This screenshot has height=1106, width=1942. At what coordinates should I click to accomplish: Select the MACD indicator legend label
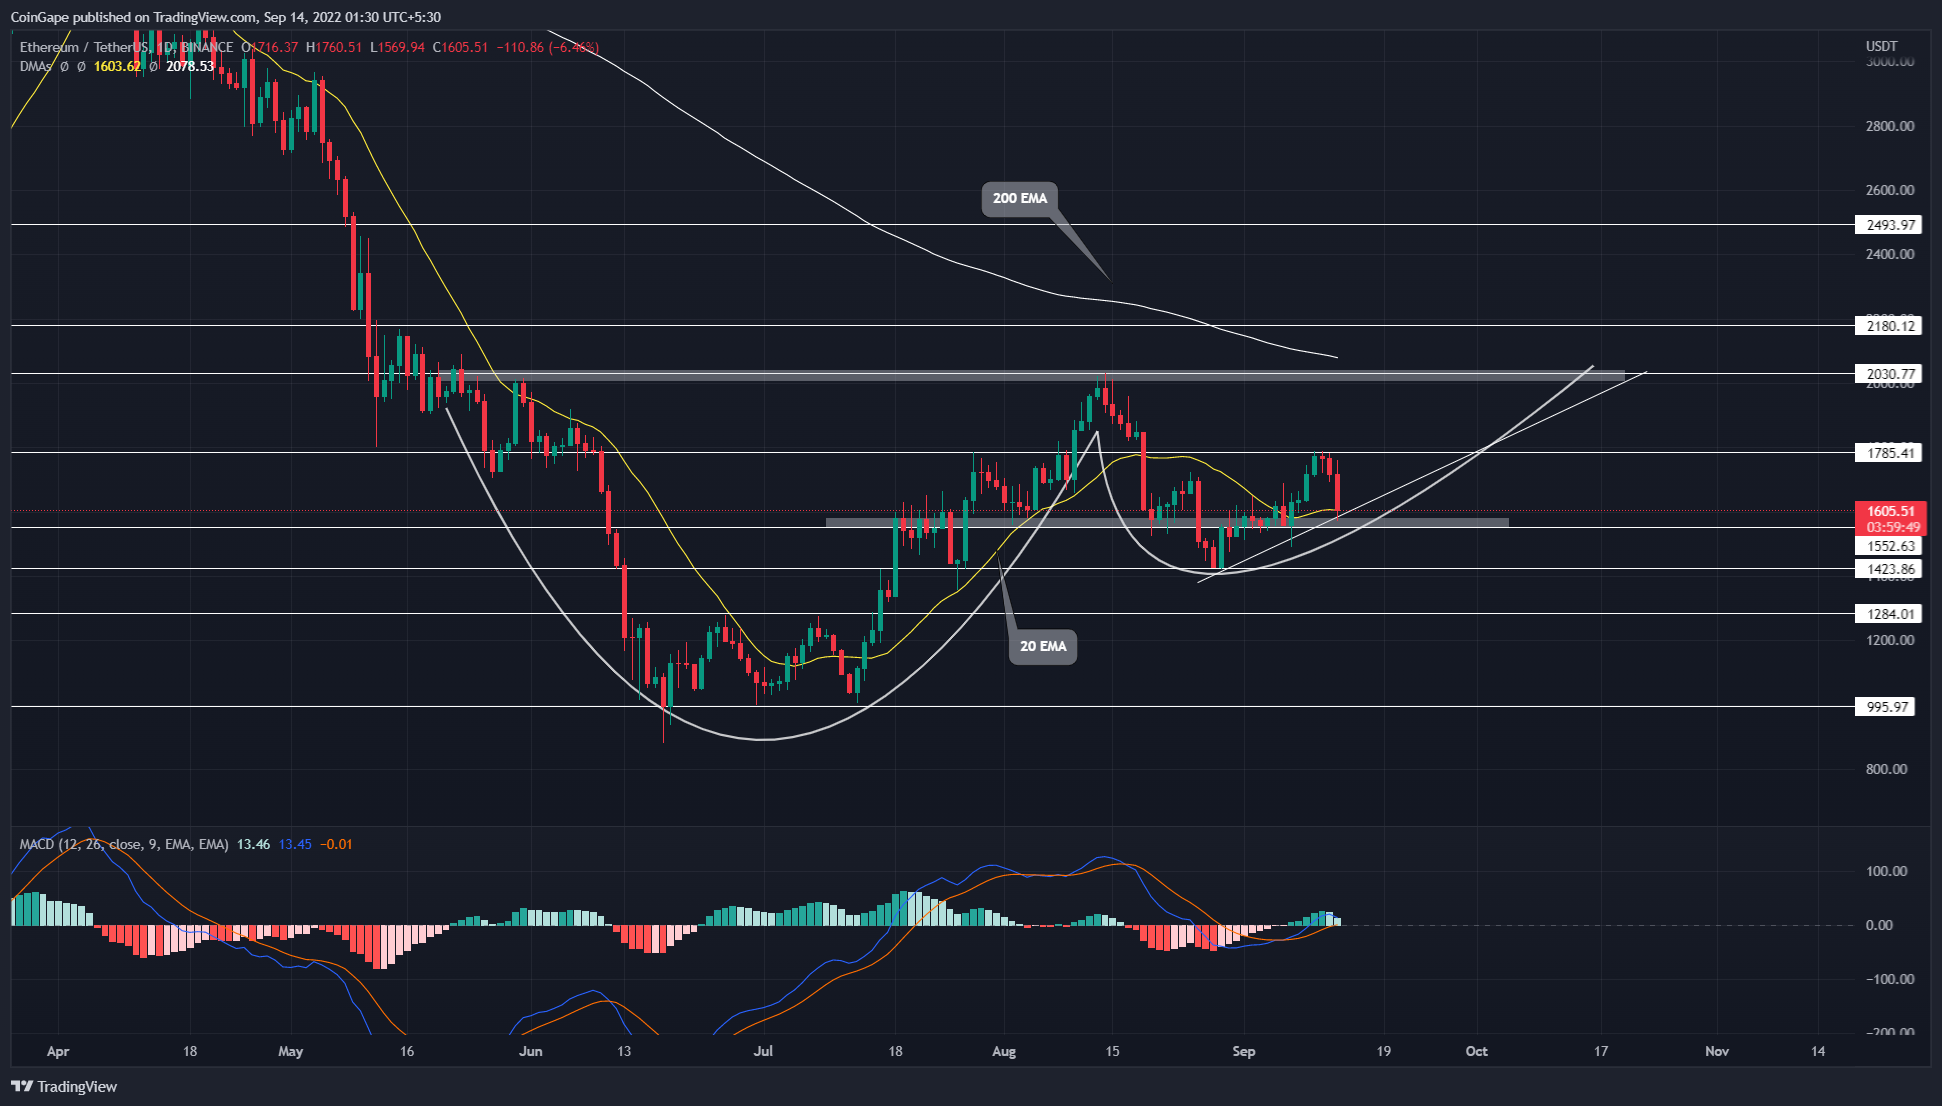[124, 845]
